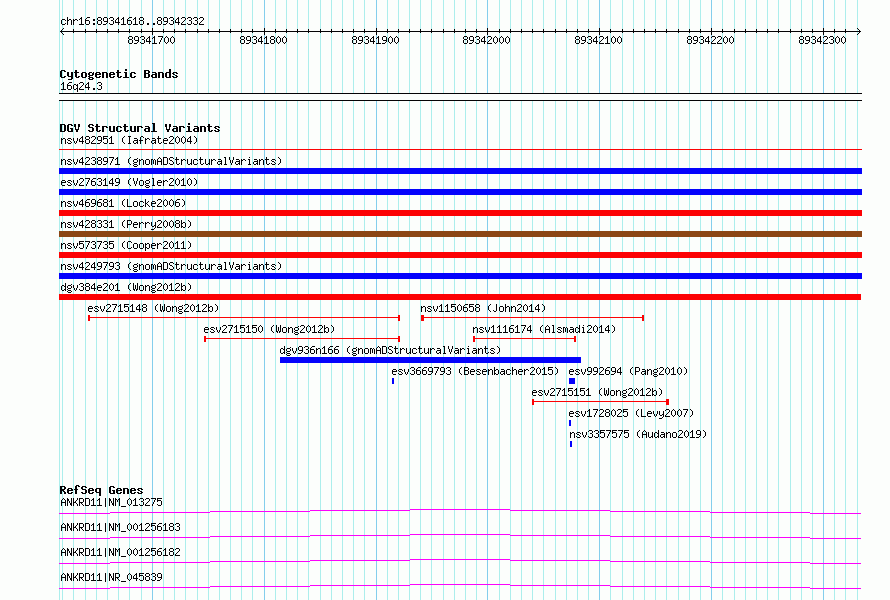Click ruler position 89342000

coord(486,40)
